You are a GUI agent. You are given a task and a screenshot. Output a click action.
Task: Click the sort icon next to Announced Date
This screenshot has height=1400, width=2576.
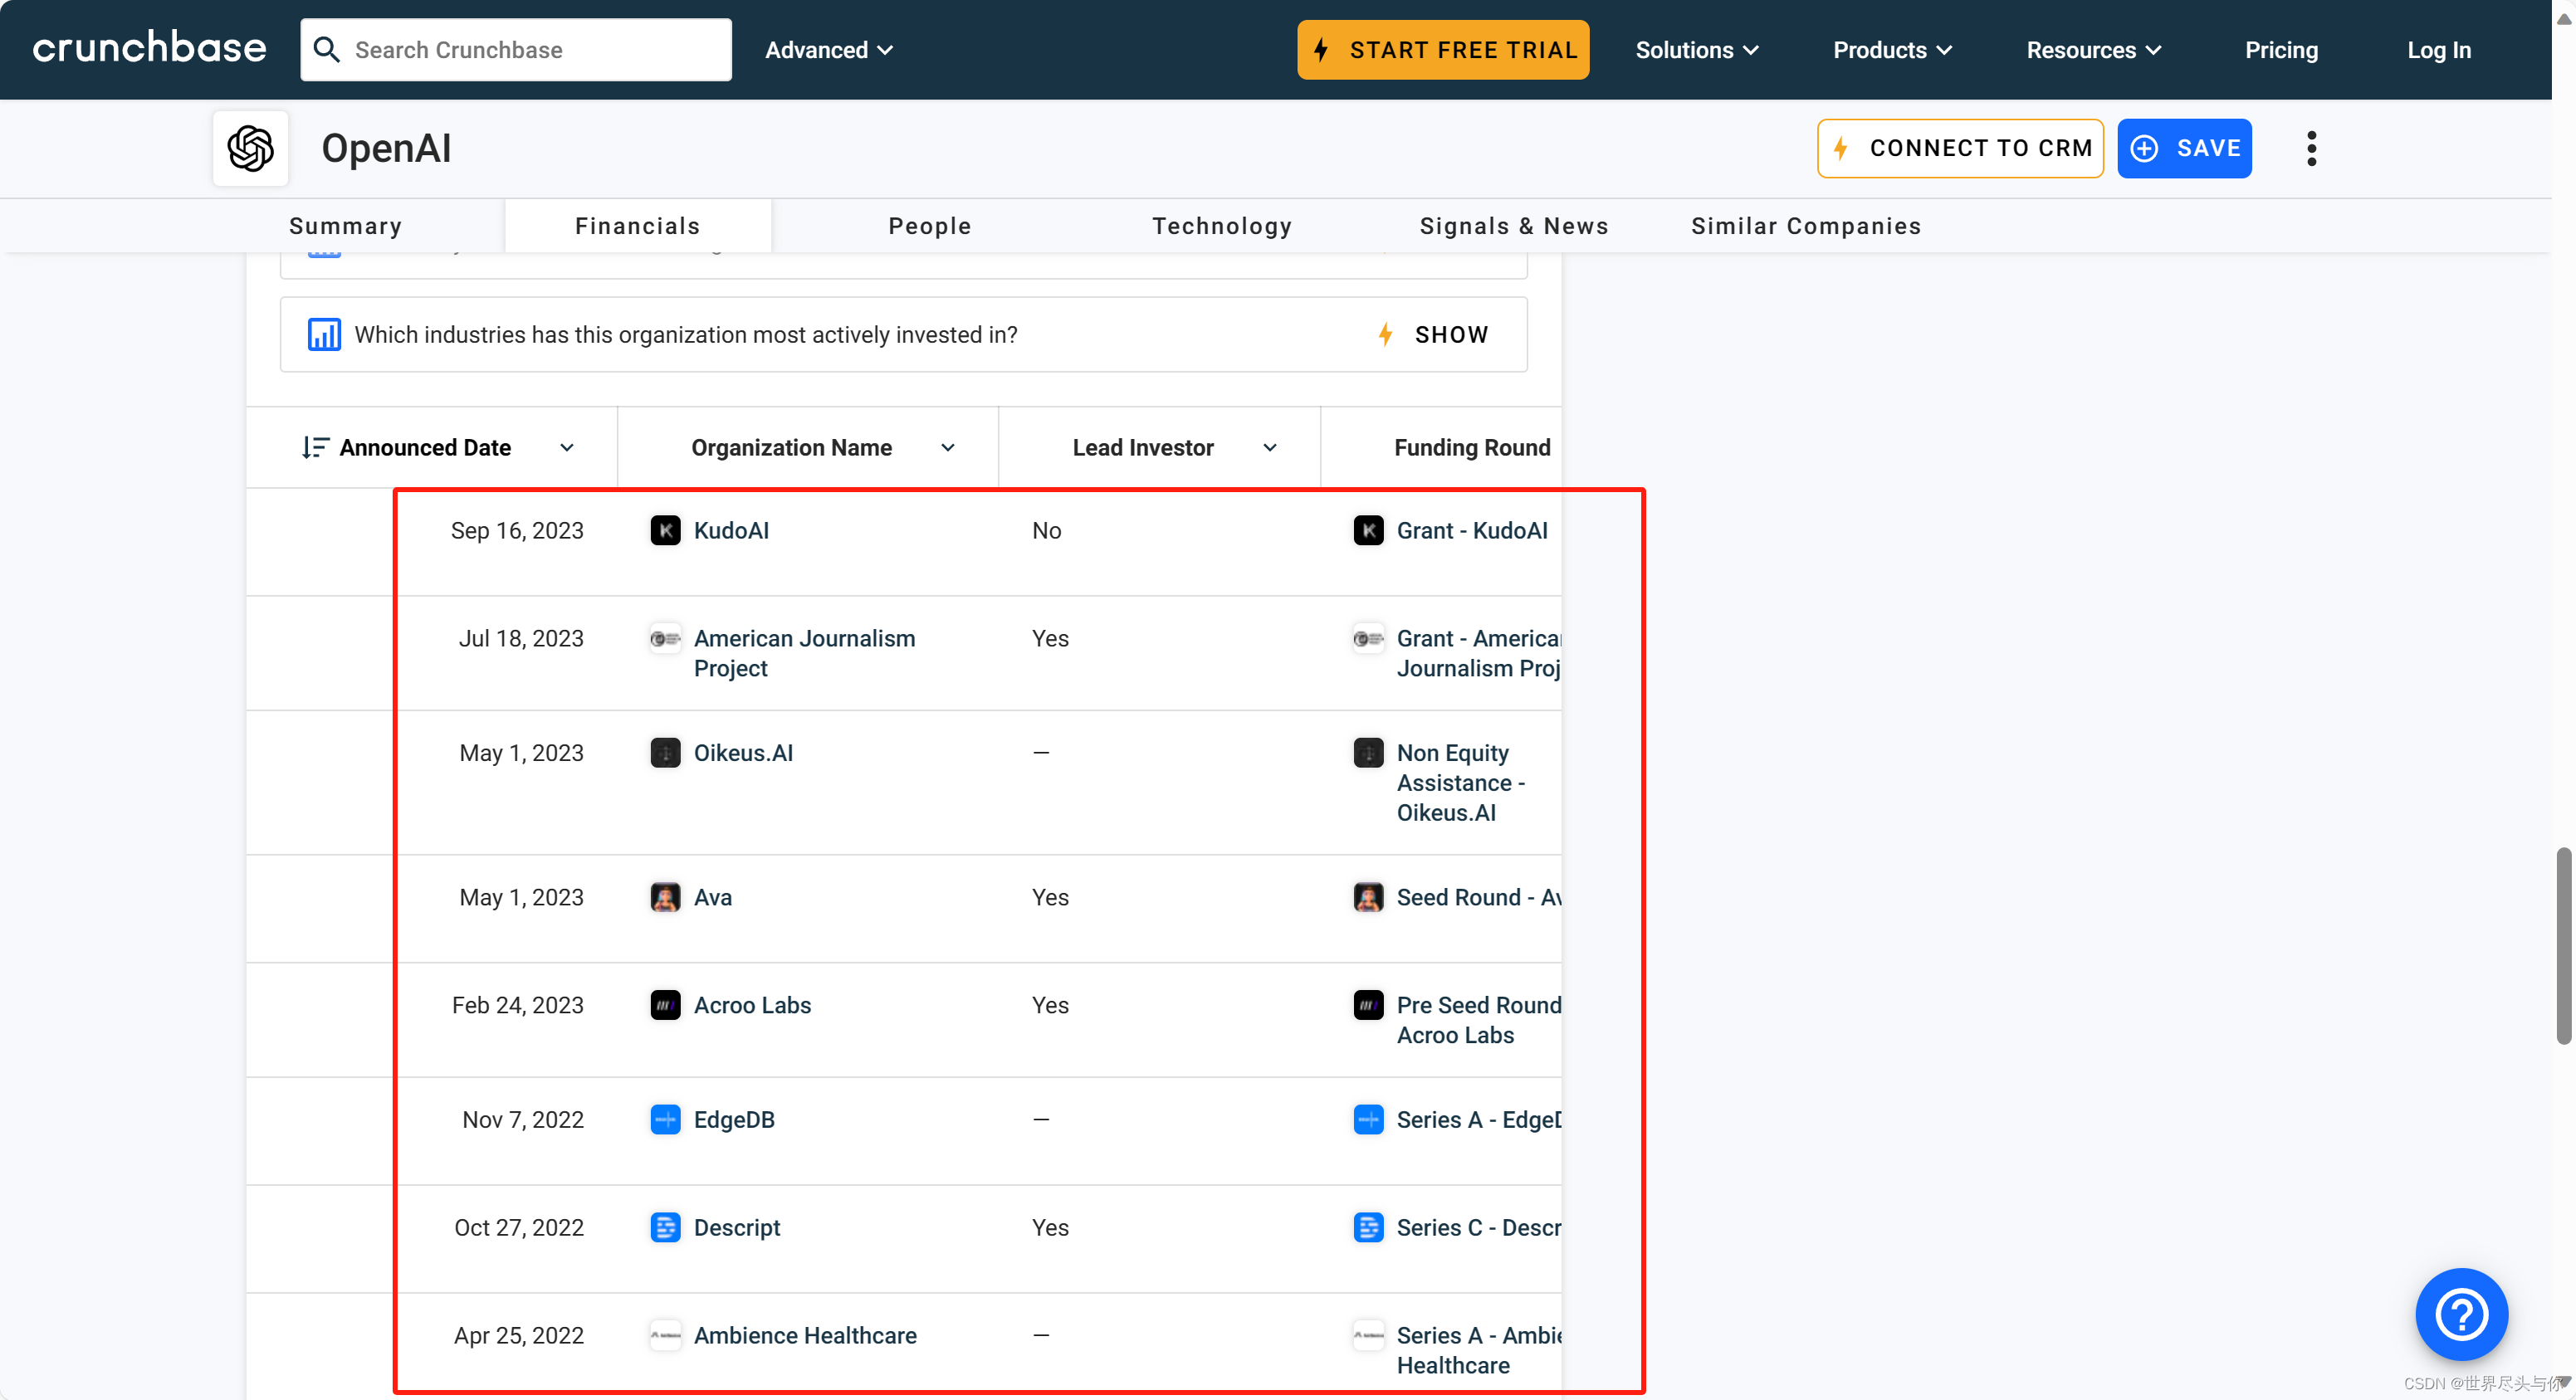(x=315, y=447)
